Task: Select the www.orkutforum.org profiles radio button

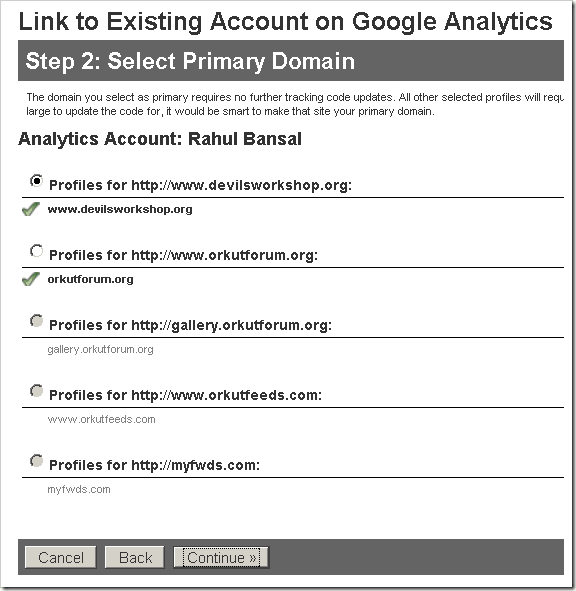Action: [x=37, y=251]
